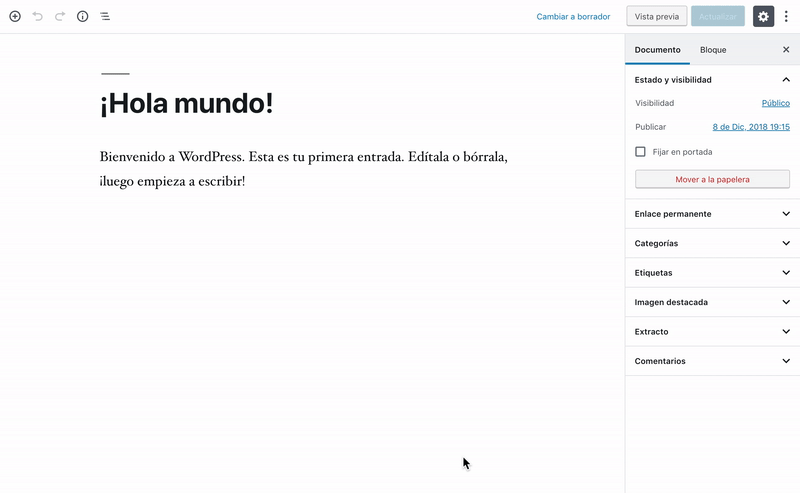The height and width of the screenshot is (493, 800).
Task: Open the block navigation list icon
Action: pos(105,17)
